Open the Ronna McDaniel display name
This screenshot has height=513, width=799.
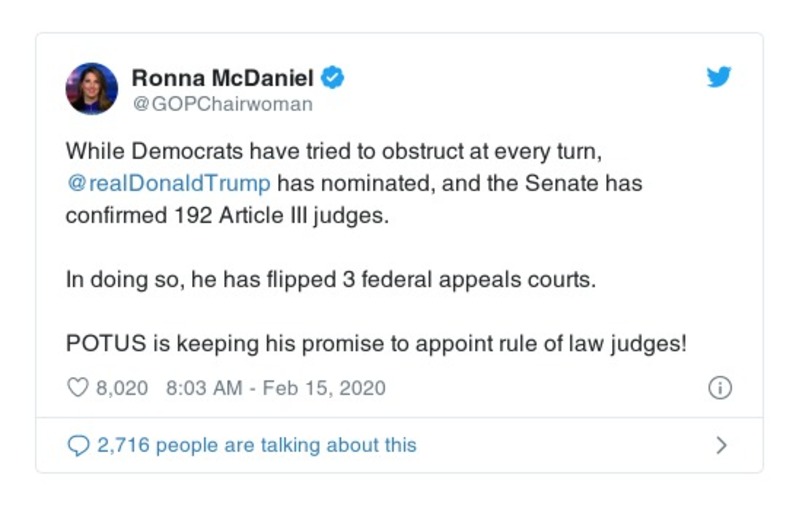pyautogui.click(x=223, y=78)
